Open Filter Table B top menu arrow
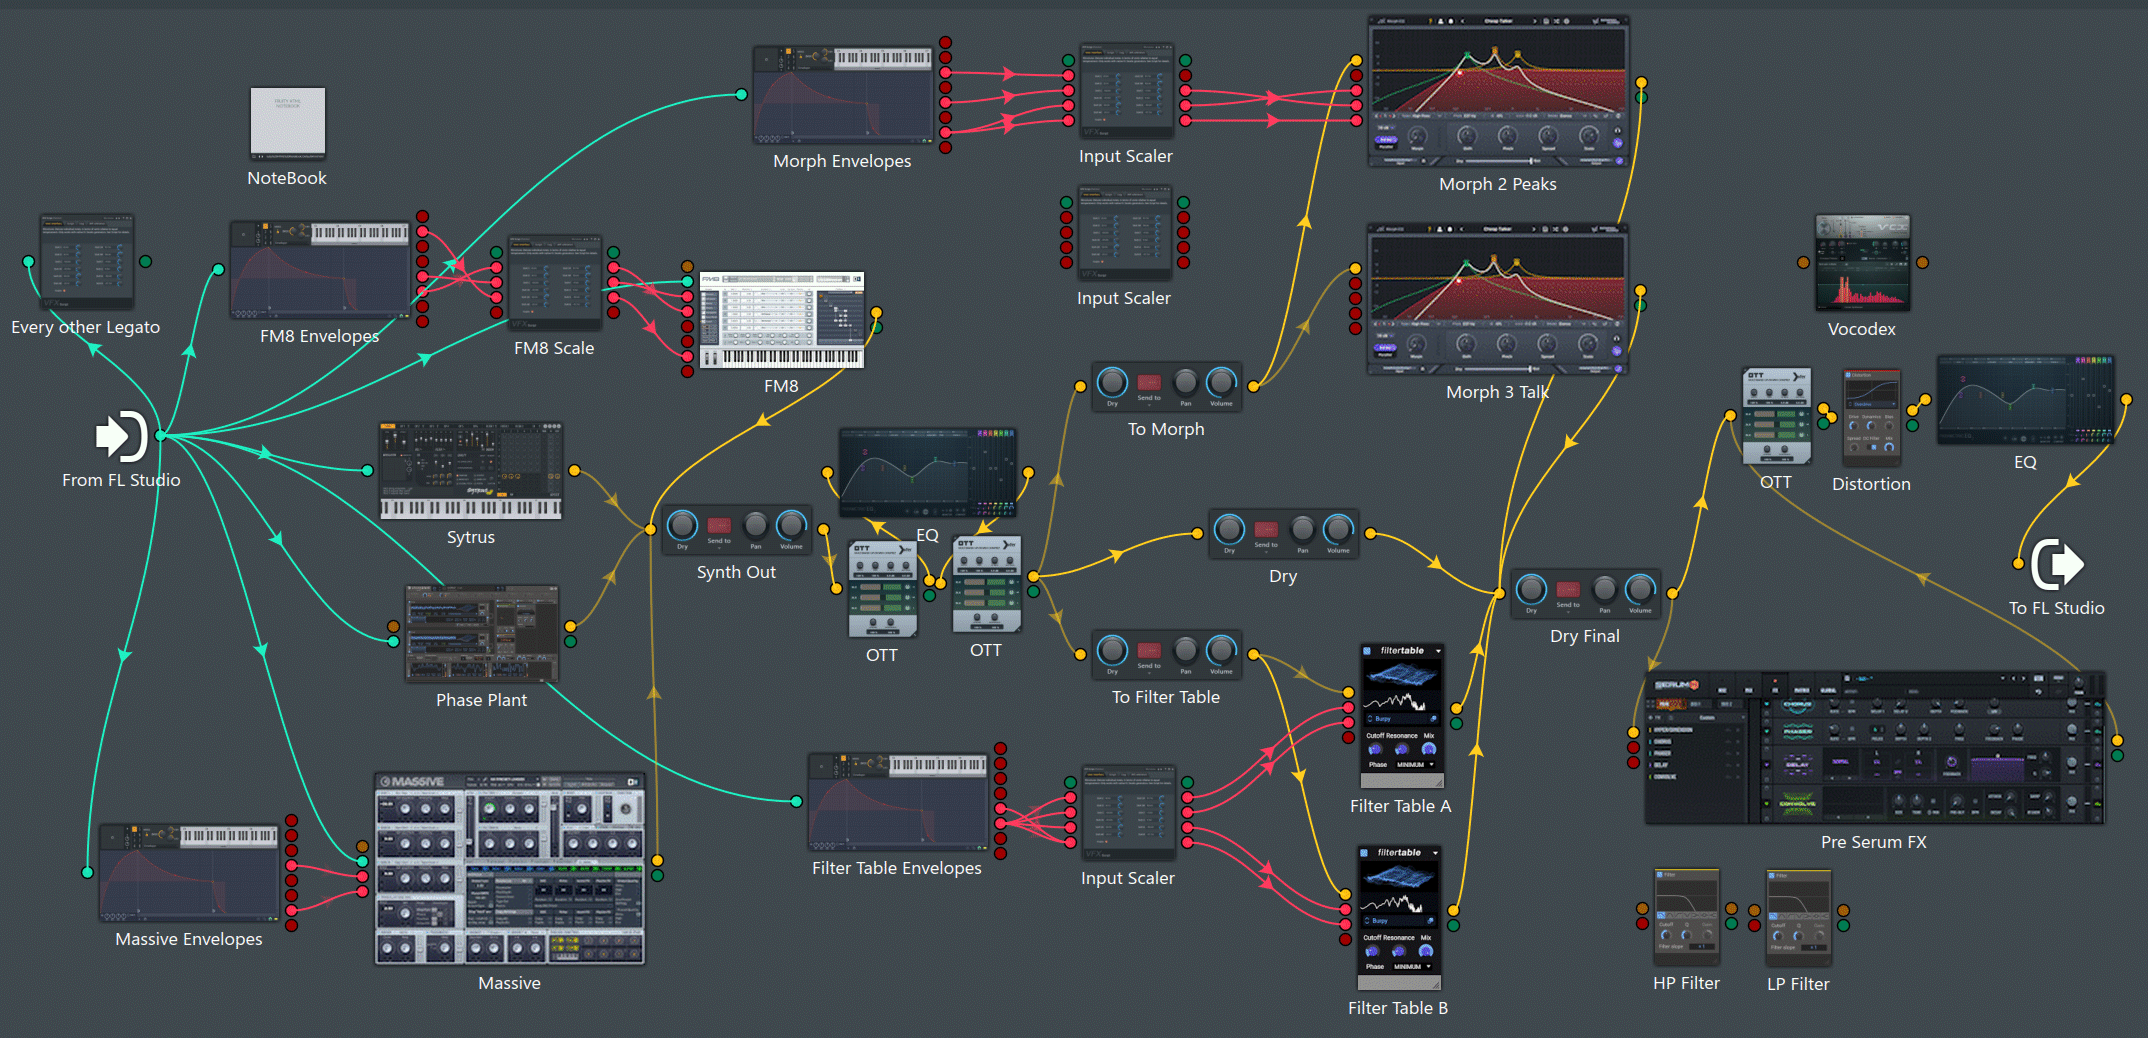Image resolution: width=2148 pixels, height=1038 pixels. pyautogui.click(x=1435, y=853)
